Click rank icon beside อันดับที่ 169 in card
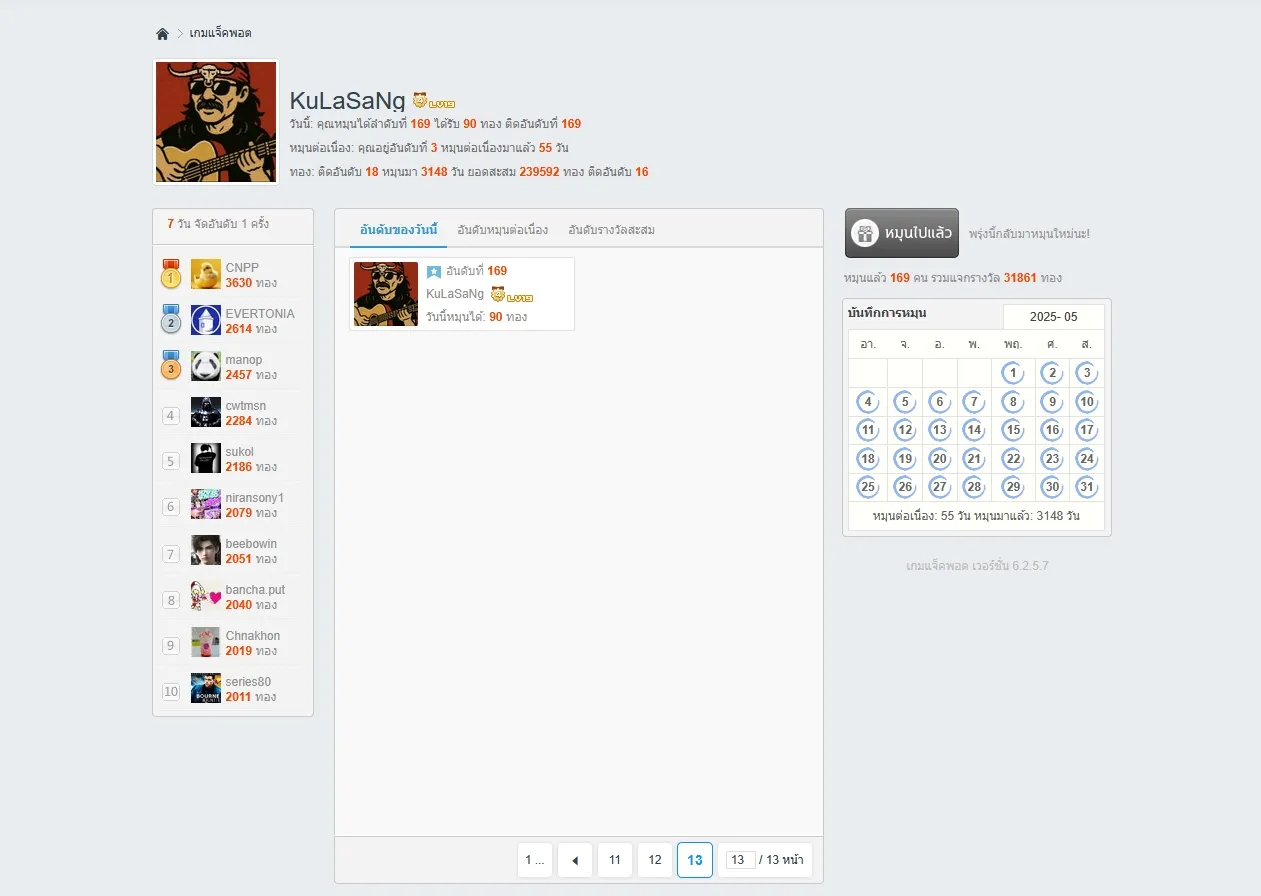This screenshot has height=896, width=1261. 434,271
